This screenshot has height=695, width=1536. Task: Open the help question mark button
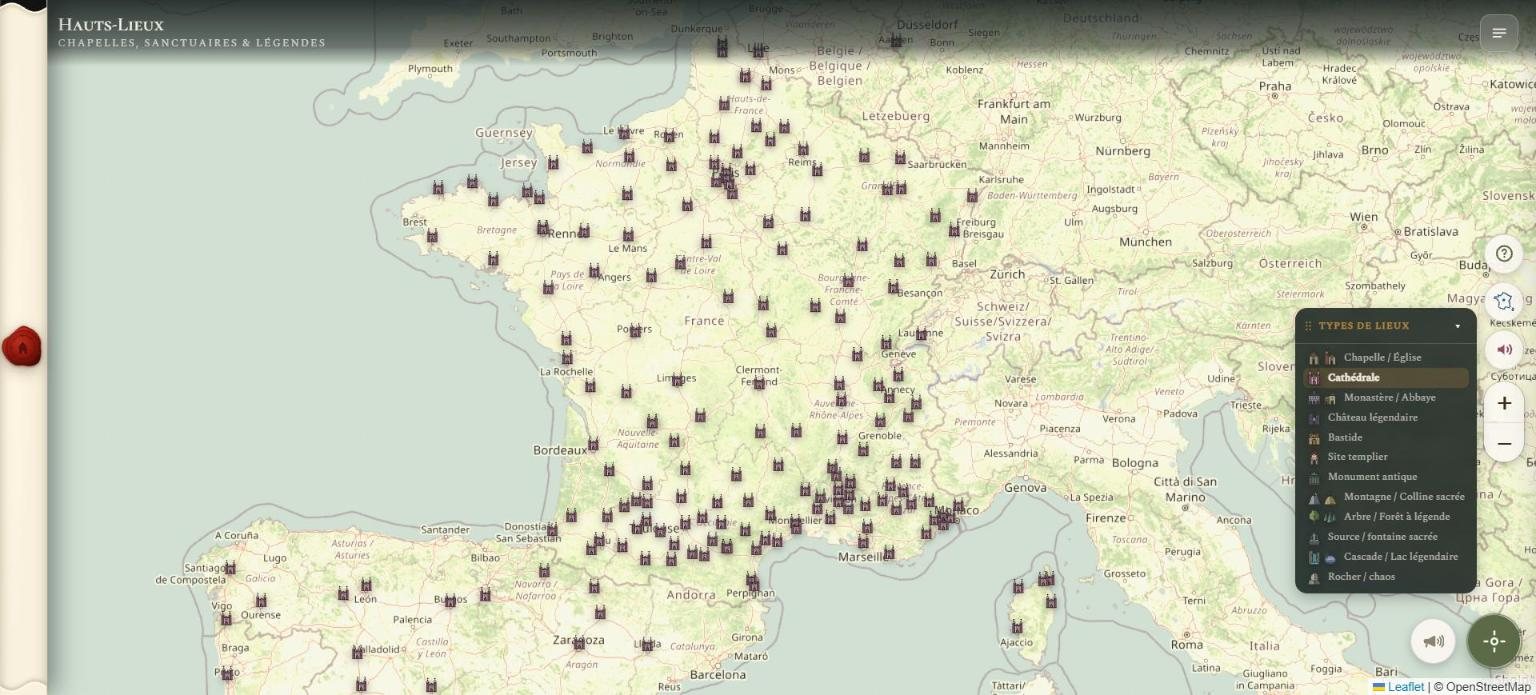tap(1503, 254)
